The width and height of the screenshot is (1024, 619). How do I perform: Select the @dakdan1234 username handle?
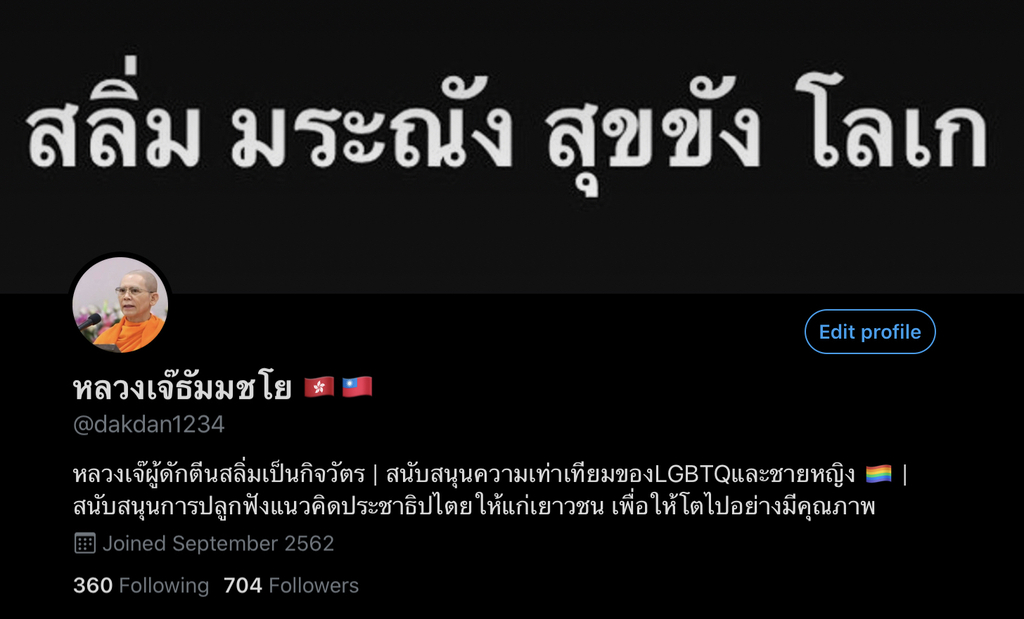tap(149, 424)
